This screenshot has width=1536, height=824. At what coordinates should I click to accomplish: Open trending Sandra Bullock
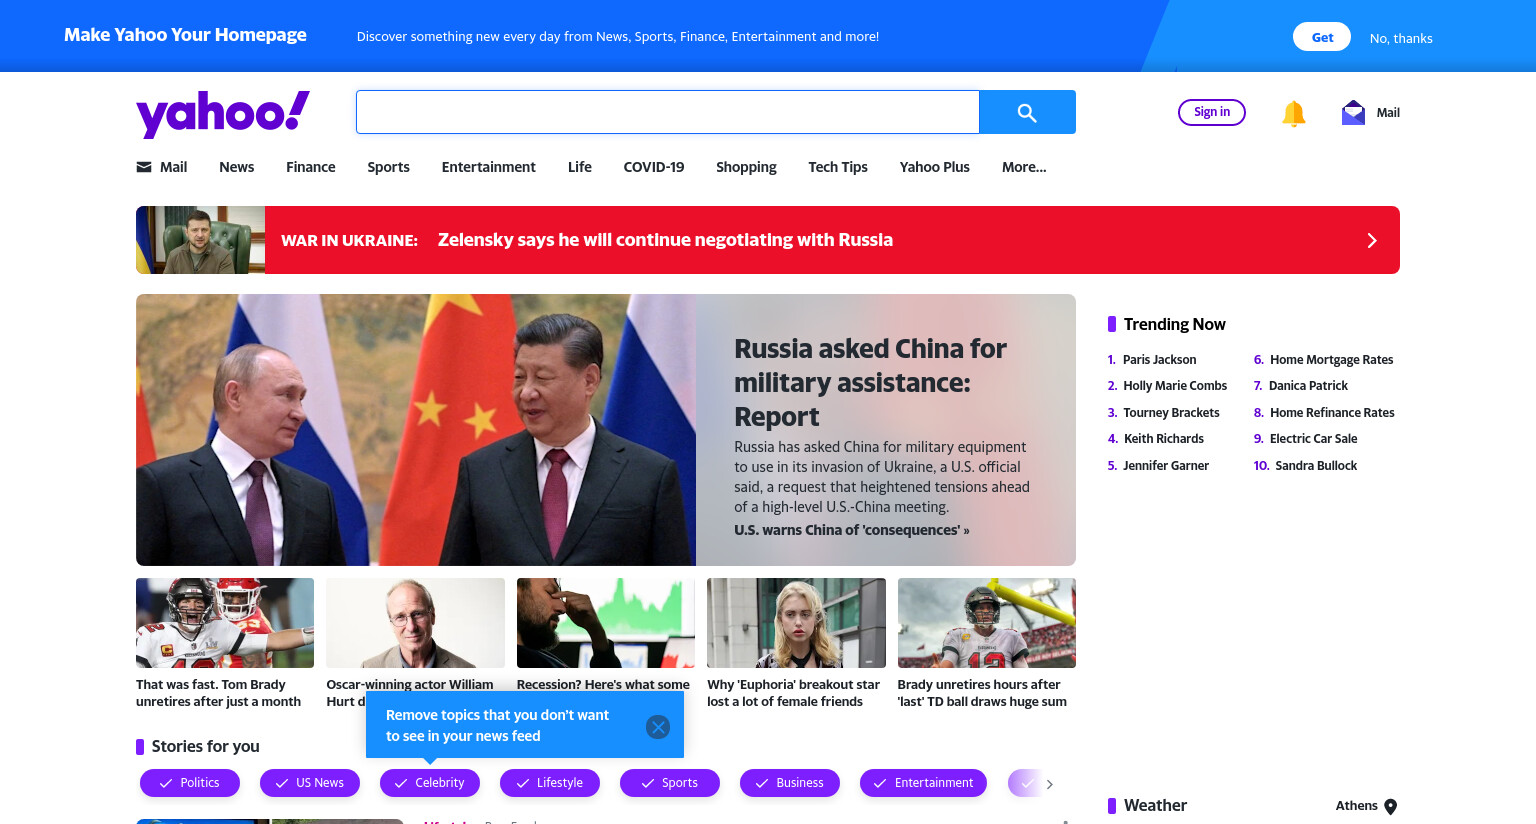(1316, 466)
